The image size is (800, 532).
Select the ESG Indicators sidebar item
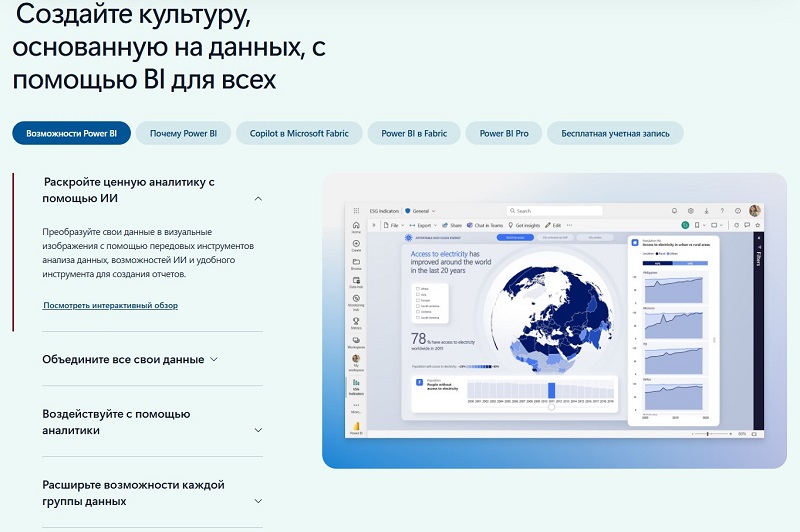[x=356, y=387]
